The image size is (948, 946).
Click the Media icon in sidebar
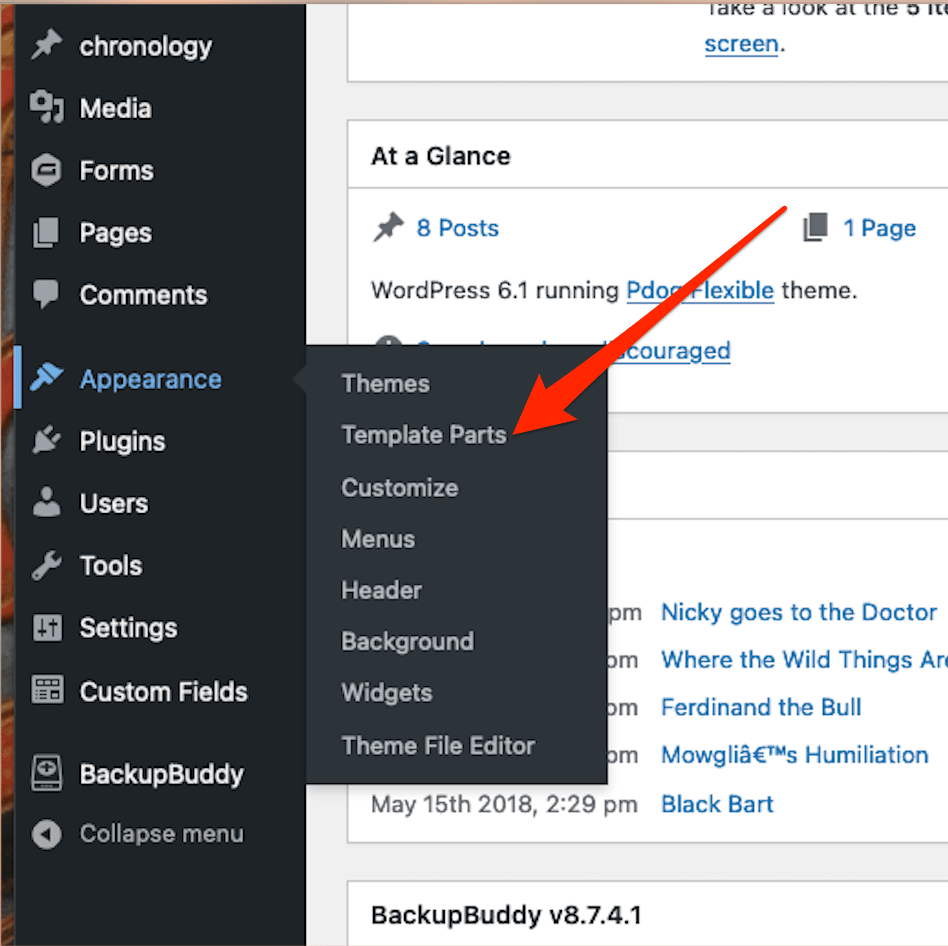tap(47, 108)
